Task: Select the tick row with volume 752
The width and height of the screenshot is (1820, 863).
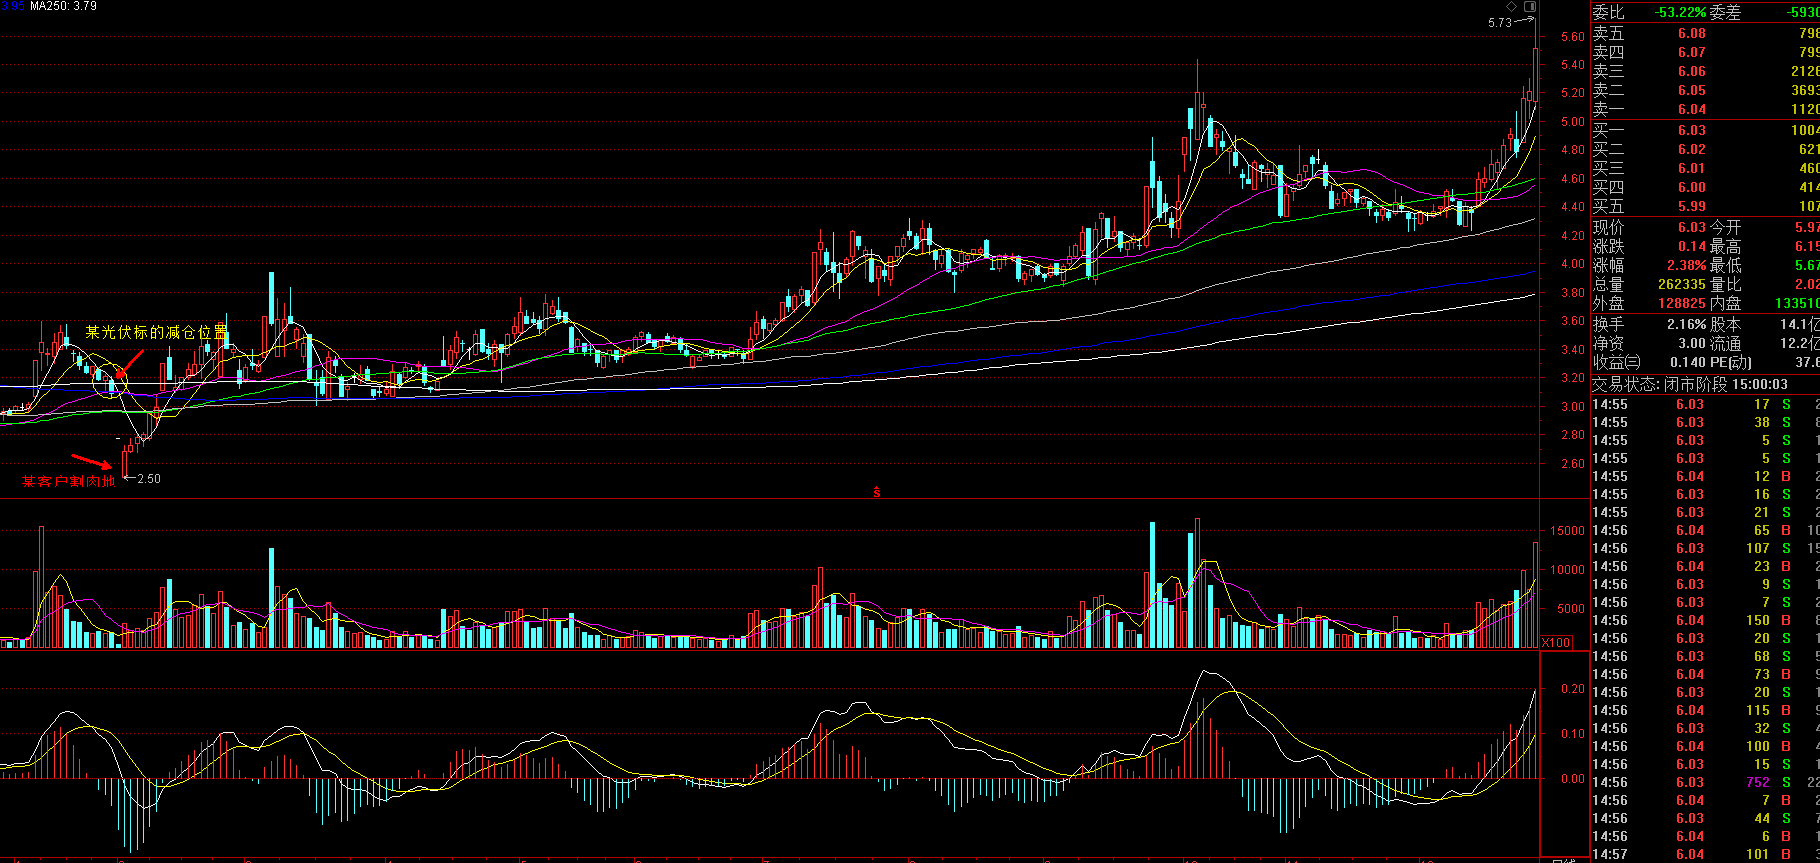Action: pyautogui.click(x=1706, y=782)
